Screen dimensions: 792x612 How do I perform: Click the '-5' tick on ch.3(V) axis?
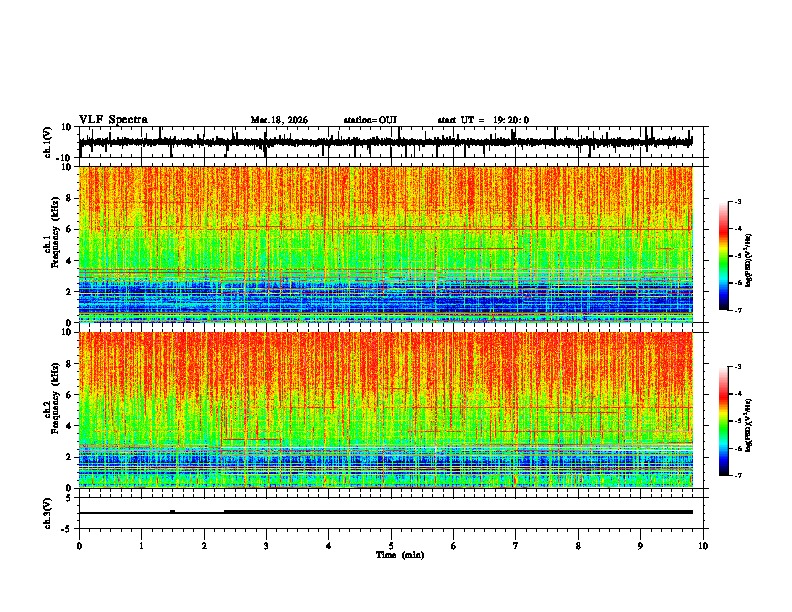(x=68, y=529)
